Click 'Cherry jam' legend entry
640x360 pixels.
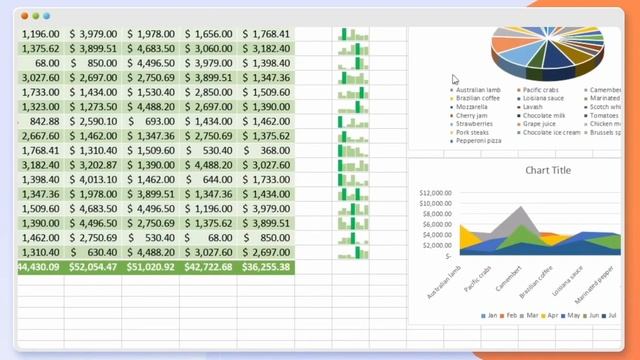[x=469, y=116]
